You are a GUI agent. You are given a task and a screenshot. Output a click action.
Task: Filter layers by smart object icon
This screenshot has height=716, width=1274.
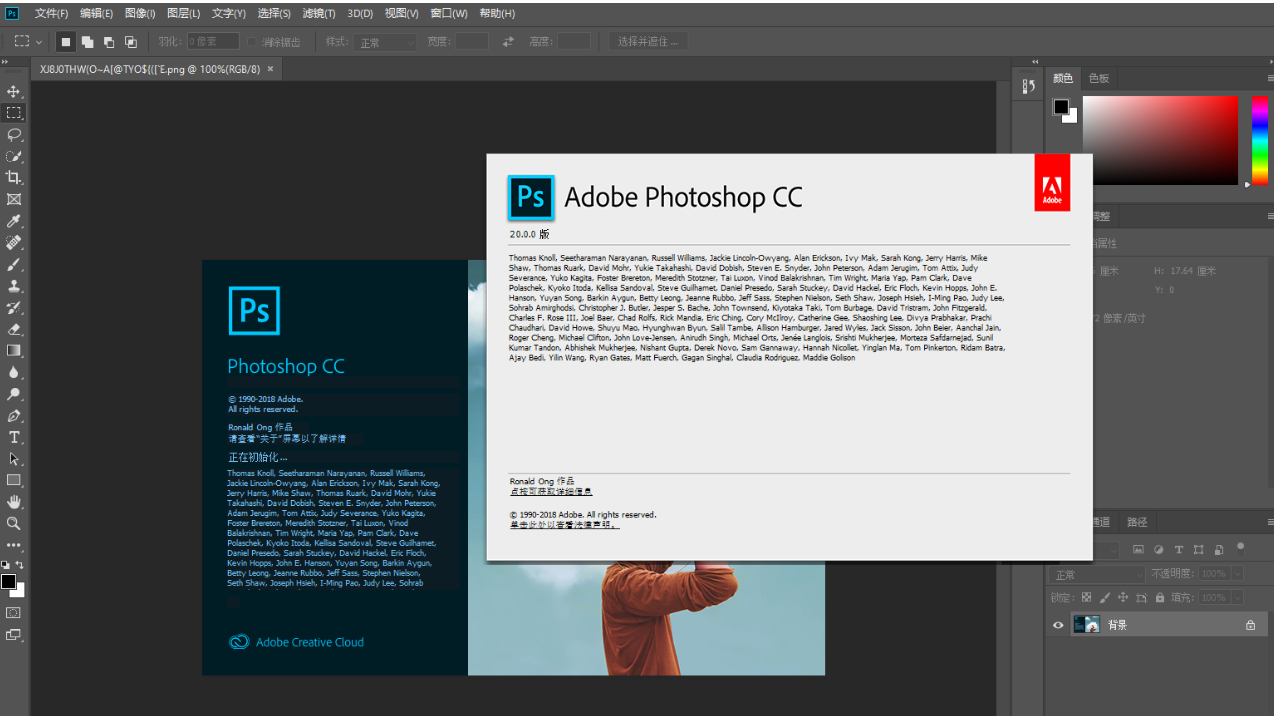coord(1219,549)
